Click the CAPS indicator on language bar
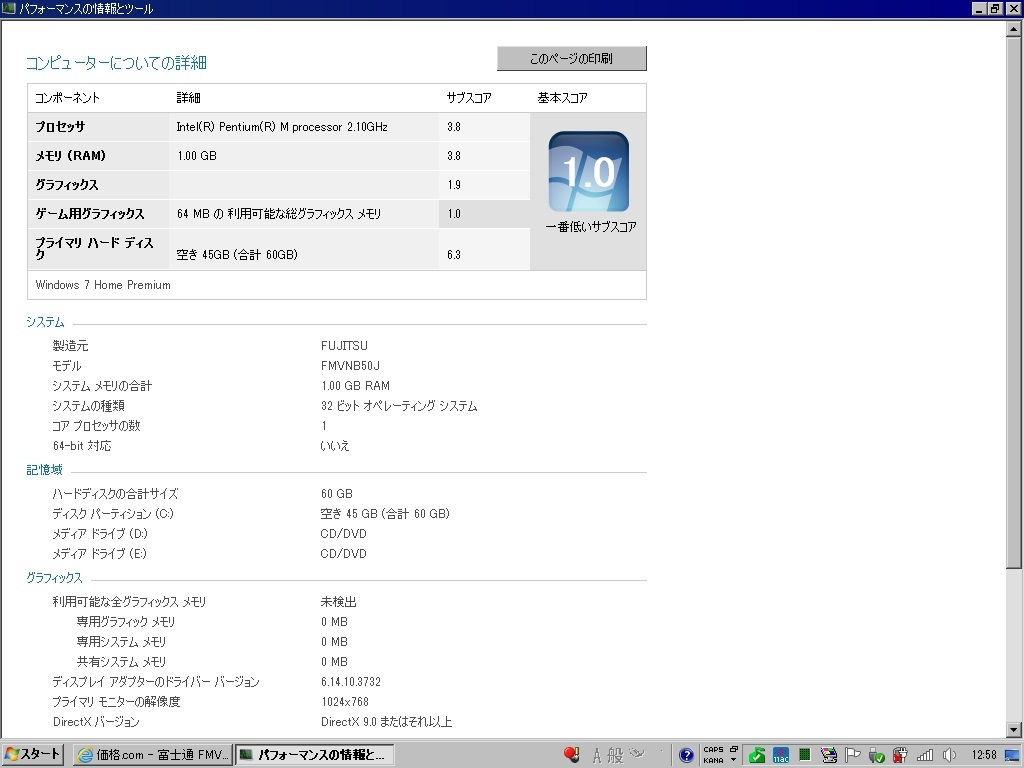The height and width of the screenshot is (768, 1024). tap(713, 750)
